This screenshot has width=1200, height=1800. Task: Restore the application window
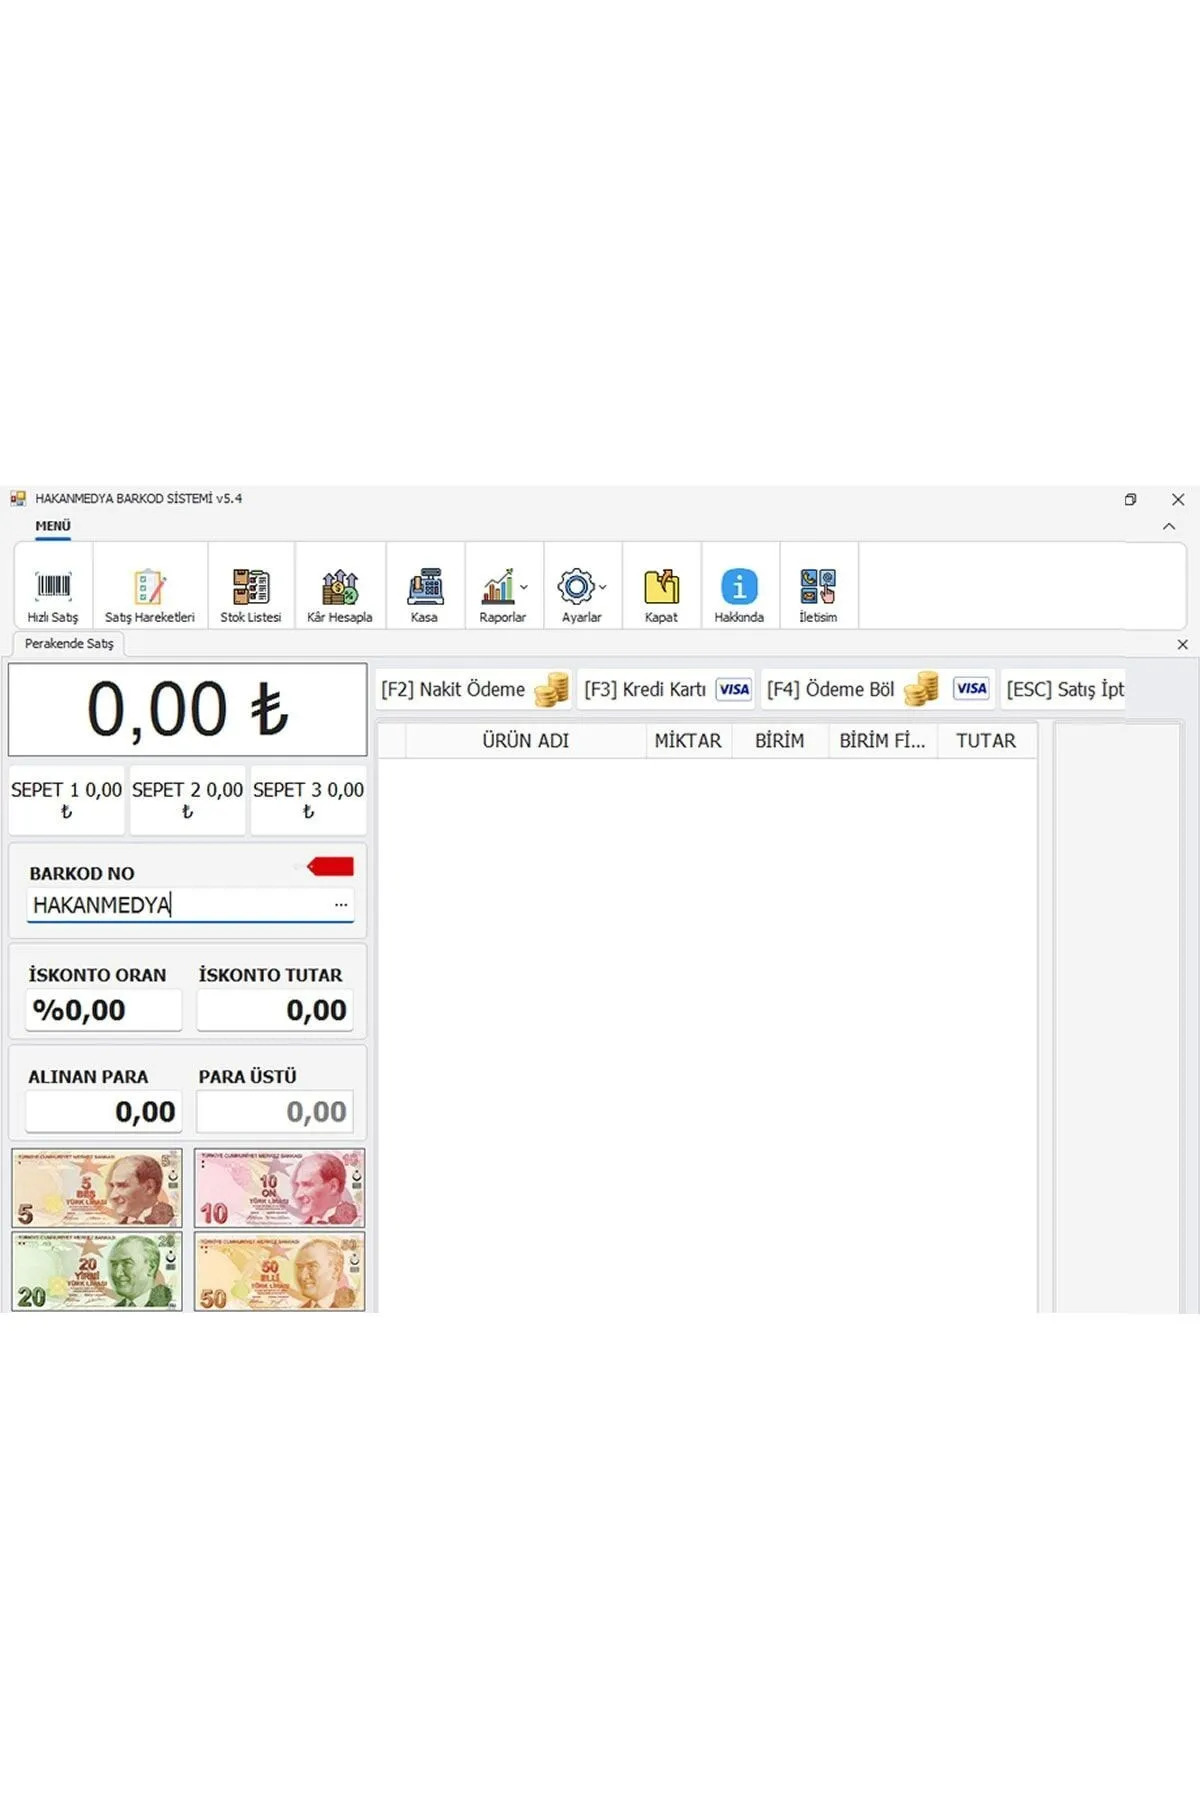(x=1131, y=499)
